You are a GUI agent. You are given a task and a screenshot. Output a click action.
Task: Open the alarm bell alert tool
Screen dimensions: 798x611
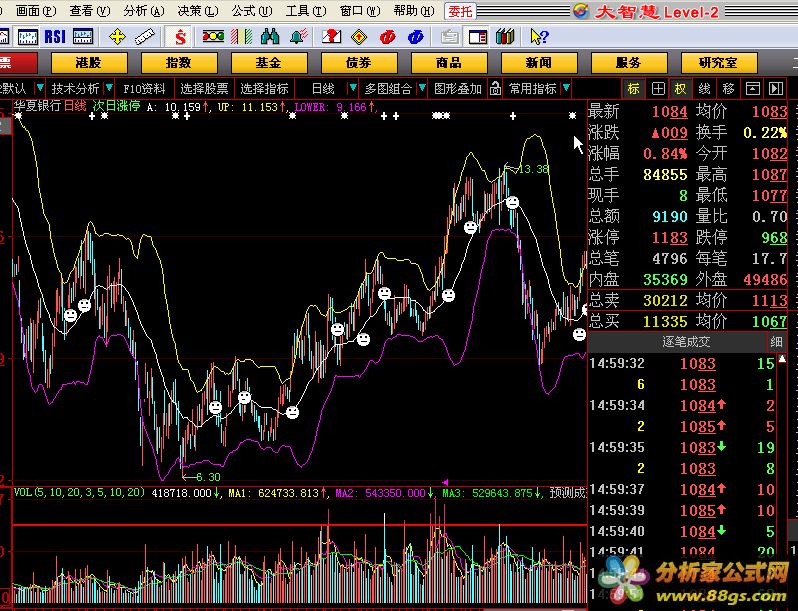pyautogui.click(x=299, y=37)
